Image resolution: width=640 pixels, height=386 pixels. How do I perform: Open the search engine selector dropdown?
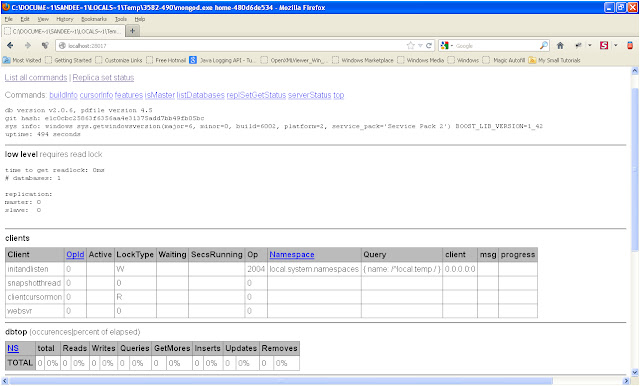click(452, 46)
